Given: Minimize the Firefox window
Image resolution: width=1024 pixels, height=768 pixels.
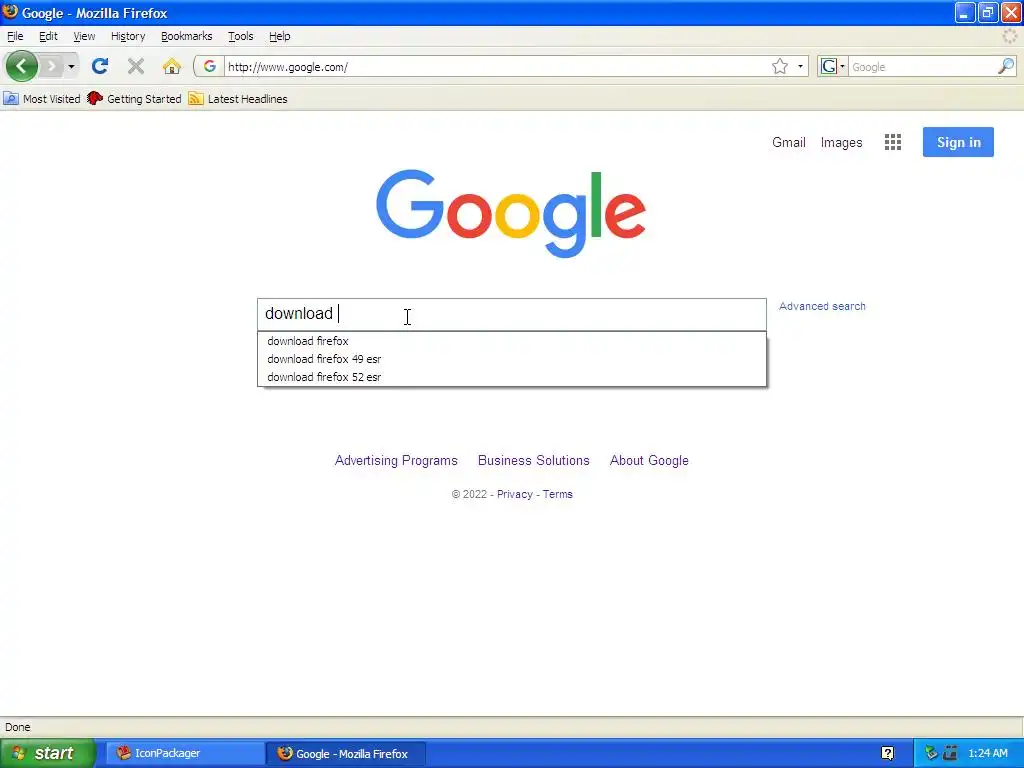Looking at the screenshot, I should click(965, 12).
